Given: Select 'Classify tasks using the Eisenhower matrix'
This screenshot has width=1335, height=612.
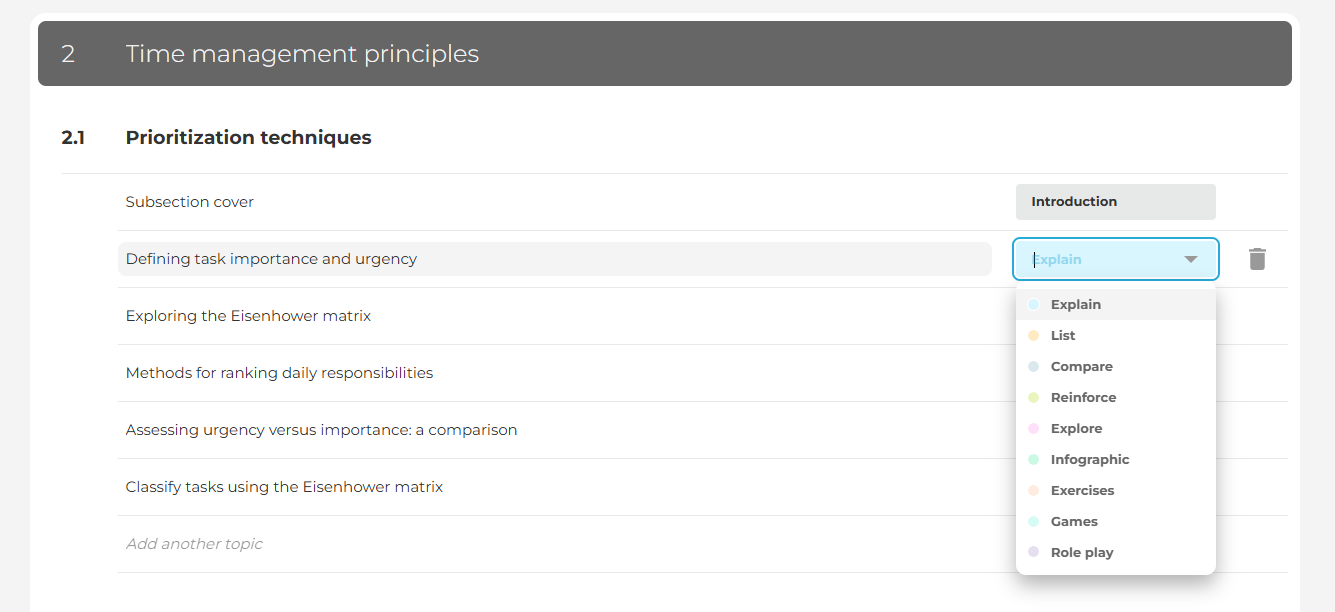Looking at the screenshot, I should tap(284, 487).
